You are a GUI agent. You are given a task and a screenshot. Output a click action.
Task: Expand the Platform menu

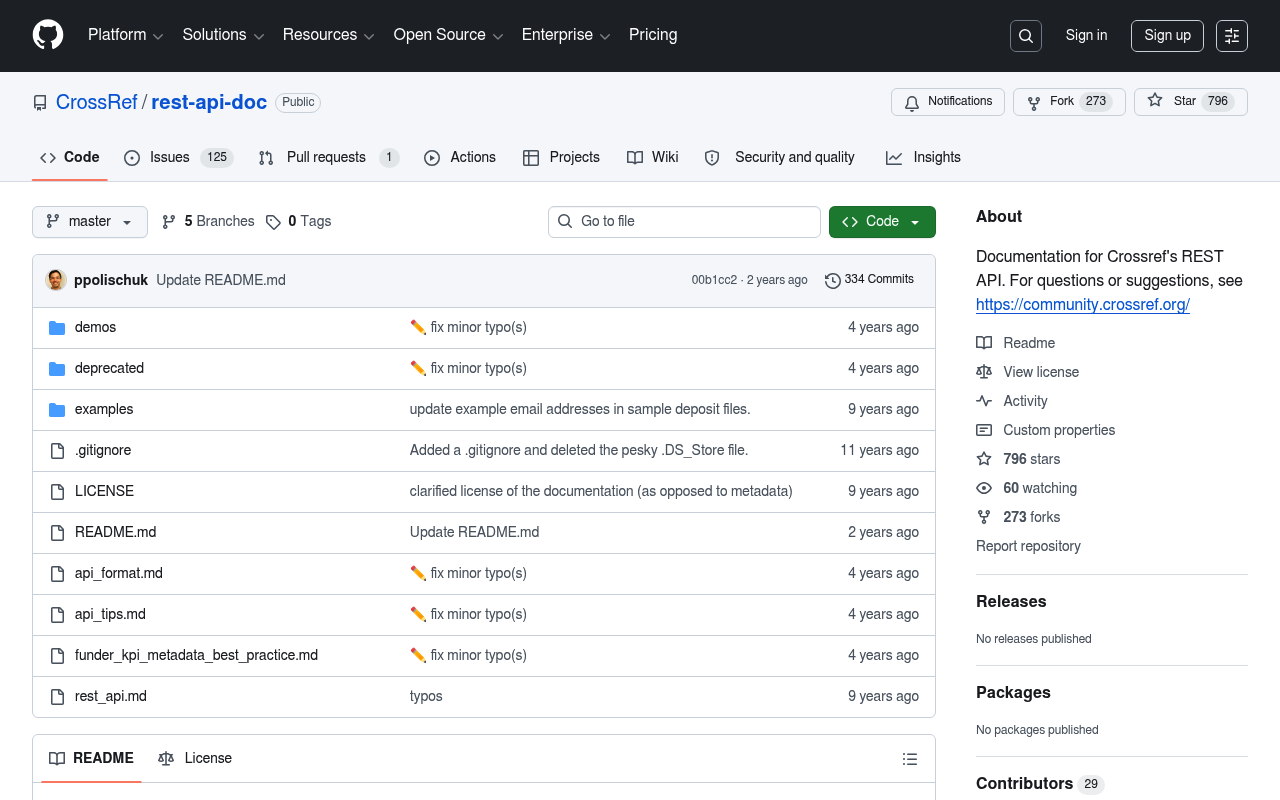point(125,35)
